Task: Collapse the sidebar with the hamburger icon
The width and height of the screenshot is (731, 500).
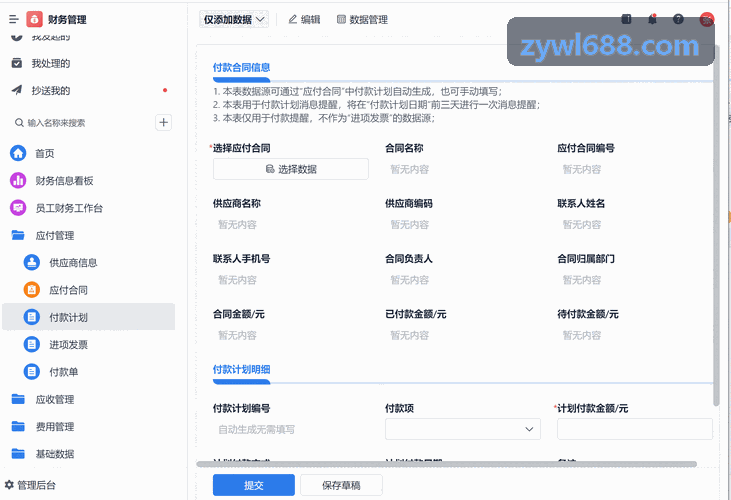Action: pyautogui.click(x=14, y=19)
